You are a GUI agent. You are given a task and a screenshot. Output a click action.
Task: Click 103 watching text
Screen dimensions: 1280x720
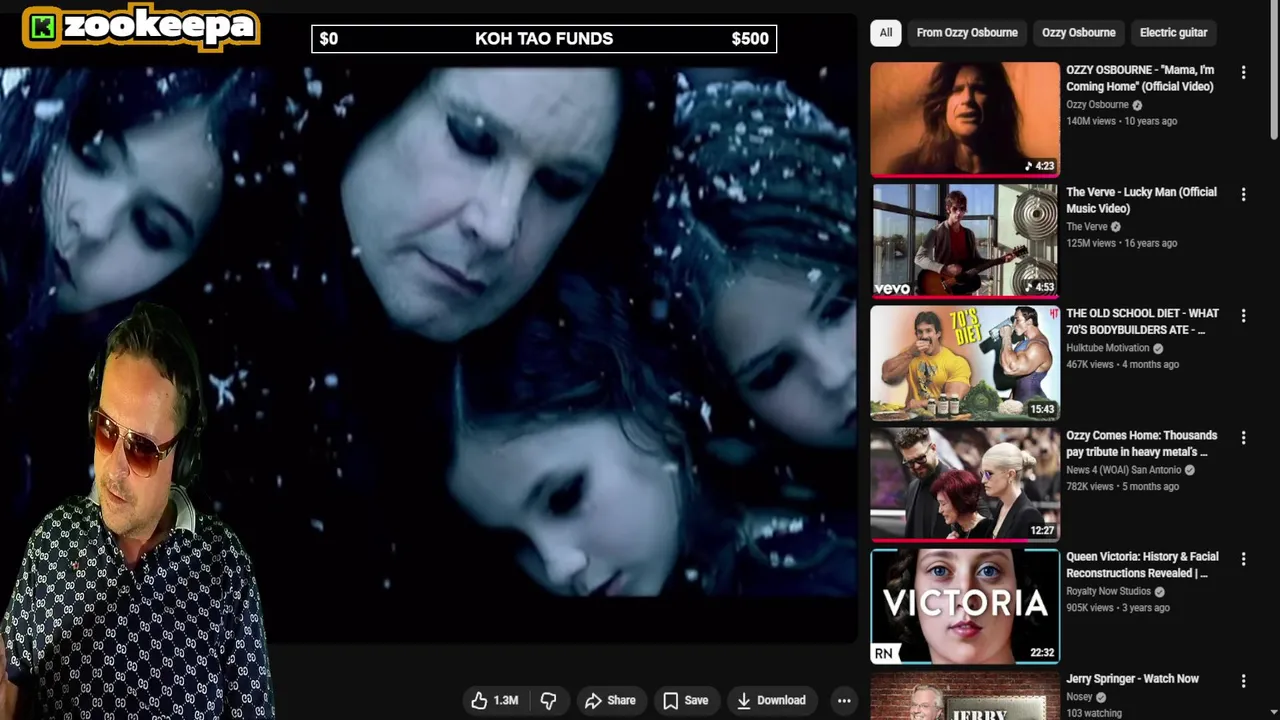click(x=1093, y=713)
